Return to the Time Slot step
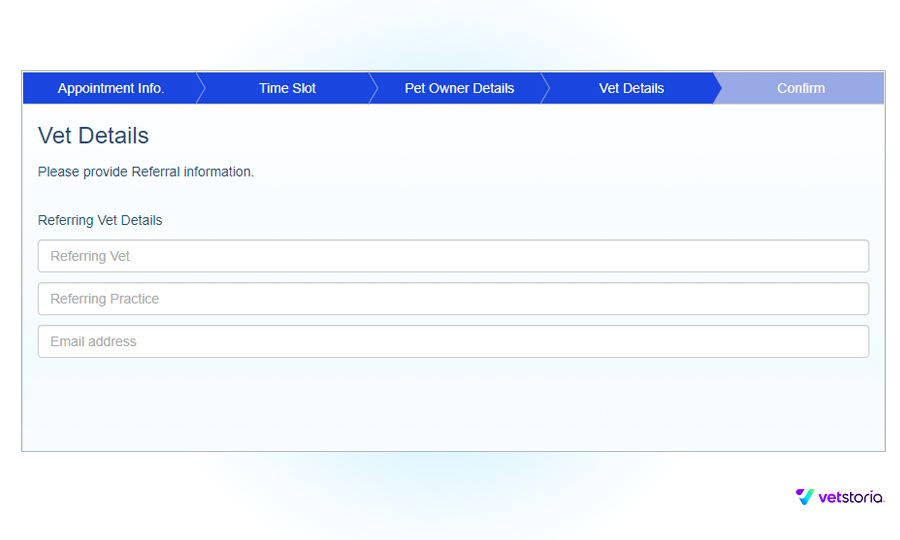 pos(287,88)
